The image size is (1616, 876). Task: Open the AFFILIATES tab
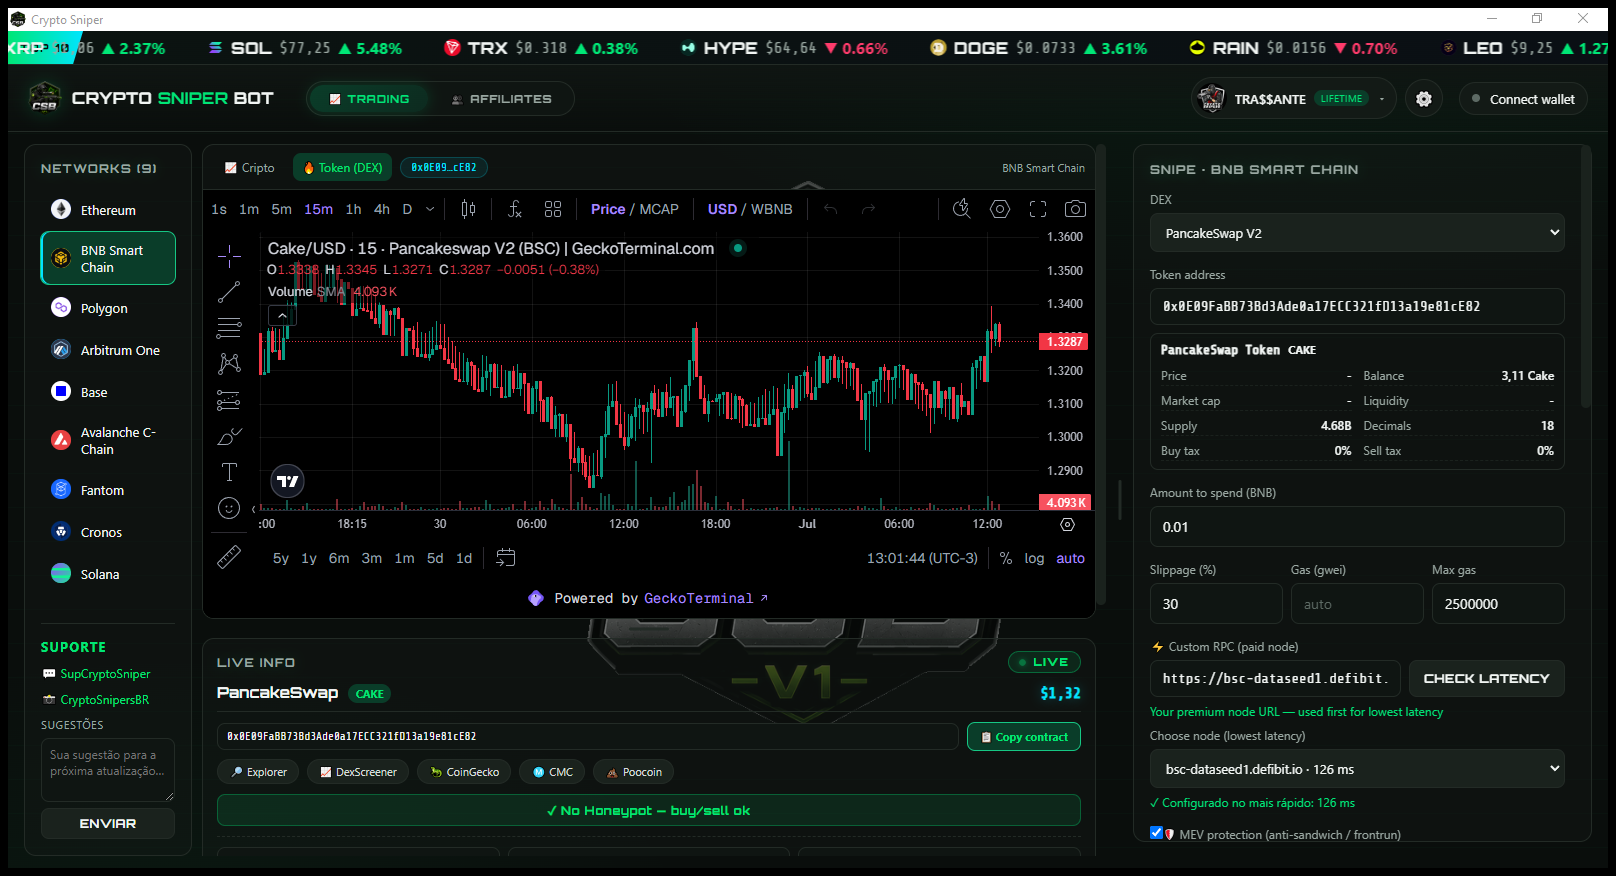click(501, 99)
